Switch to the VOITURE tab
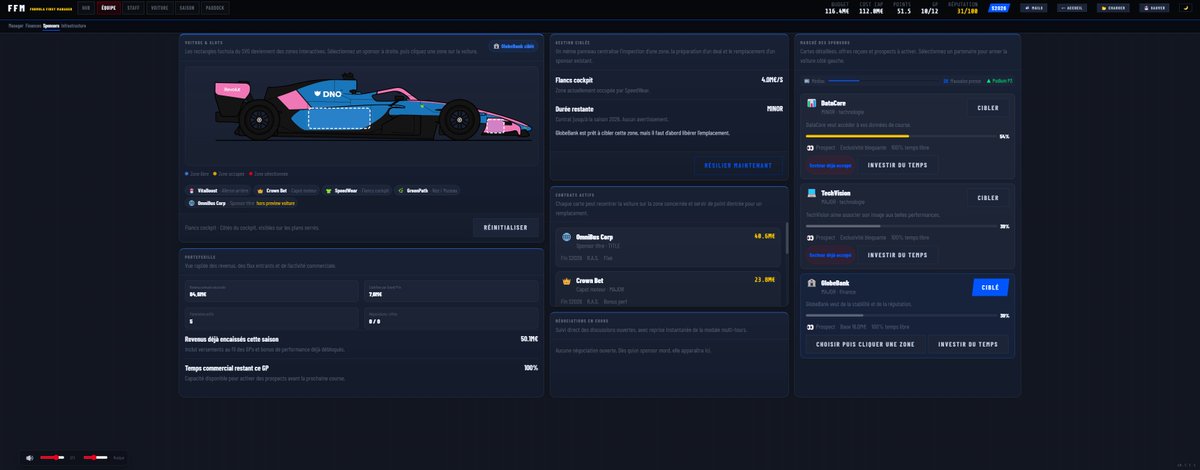This screenshot has height=470, width=1200. click(x=159, y=7)
